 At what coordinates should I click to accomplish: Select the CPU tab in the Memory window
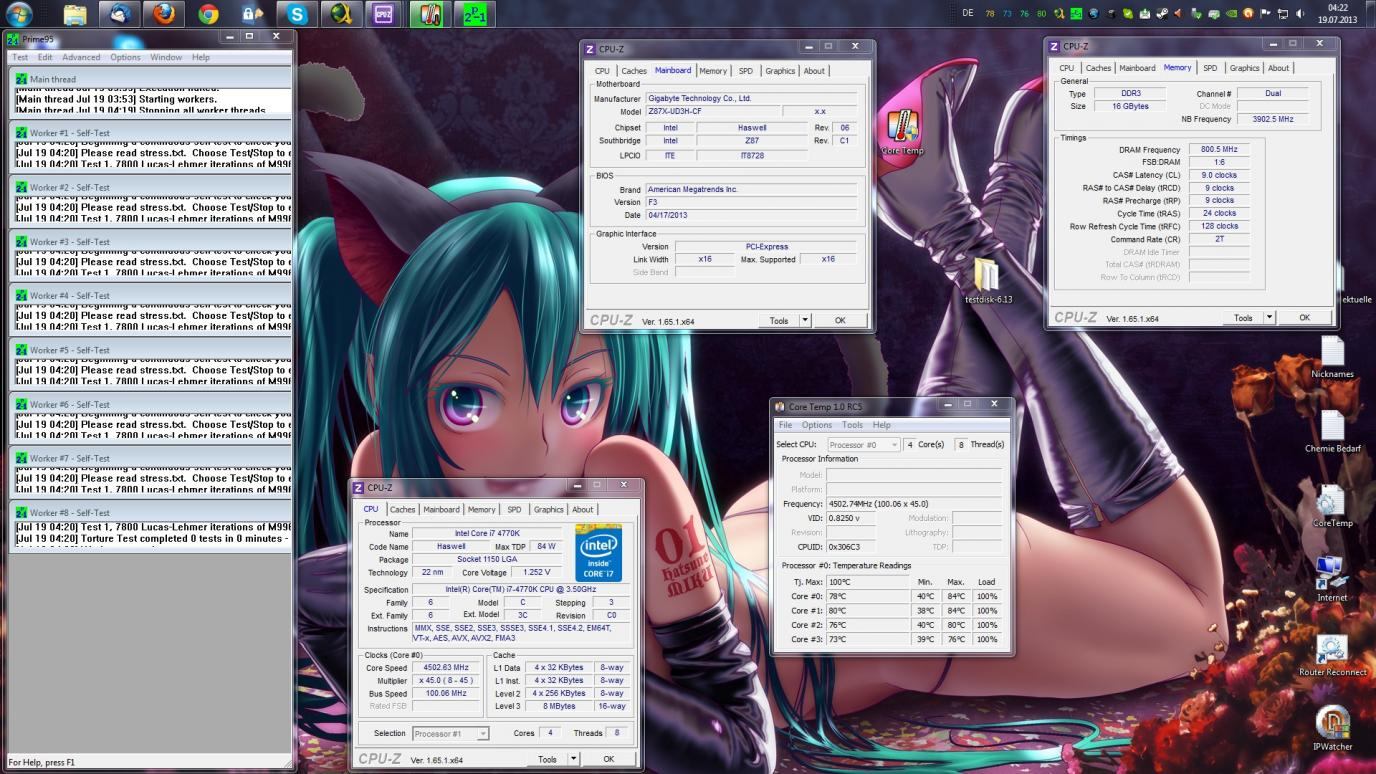(x=1067, y=68)
